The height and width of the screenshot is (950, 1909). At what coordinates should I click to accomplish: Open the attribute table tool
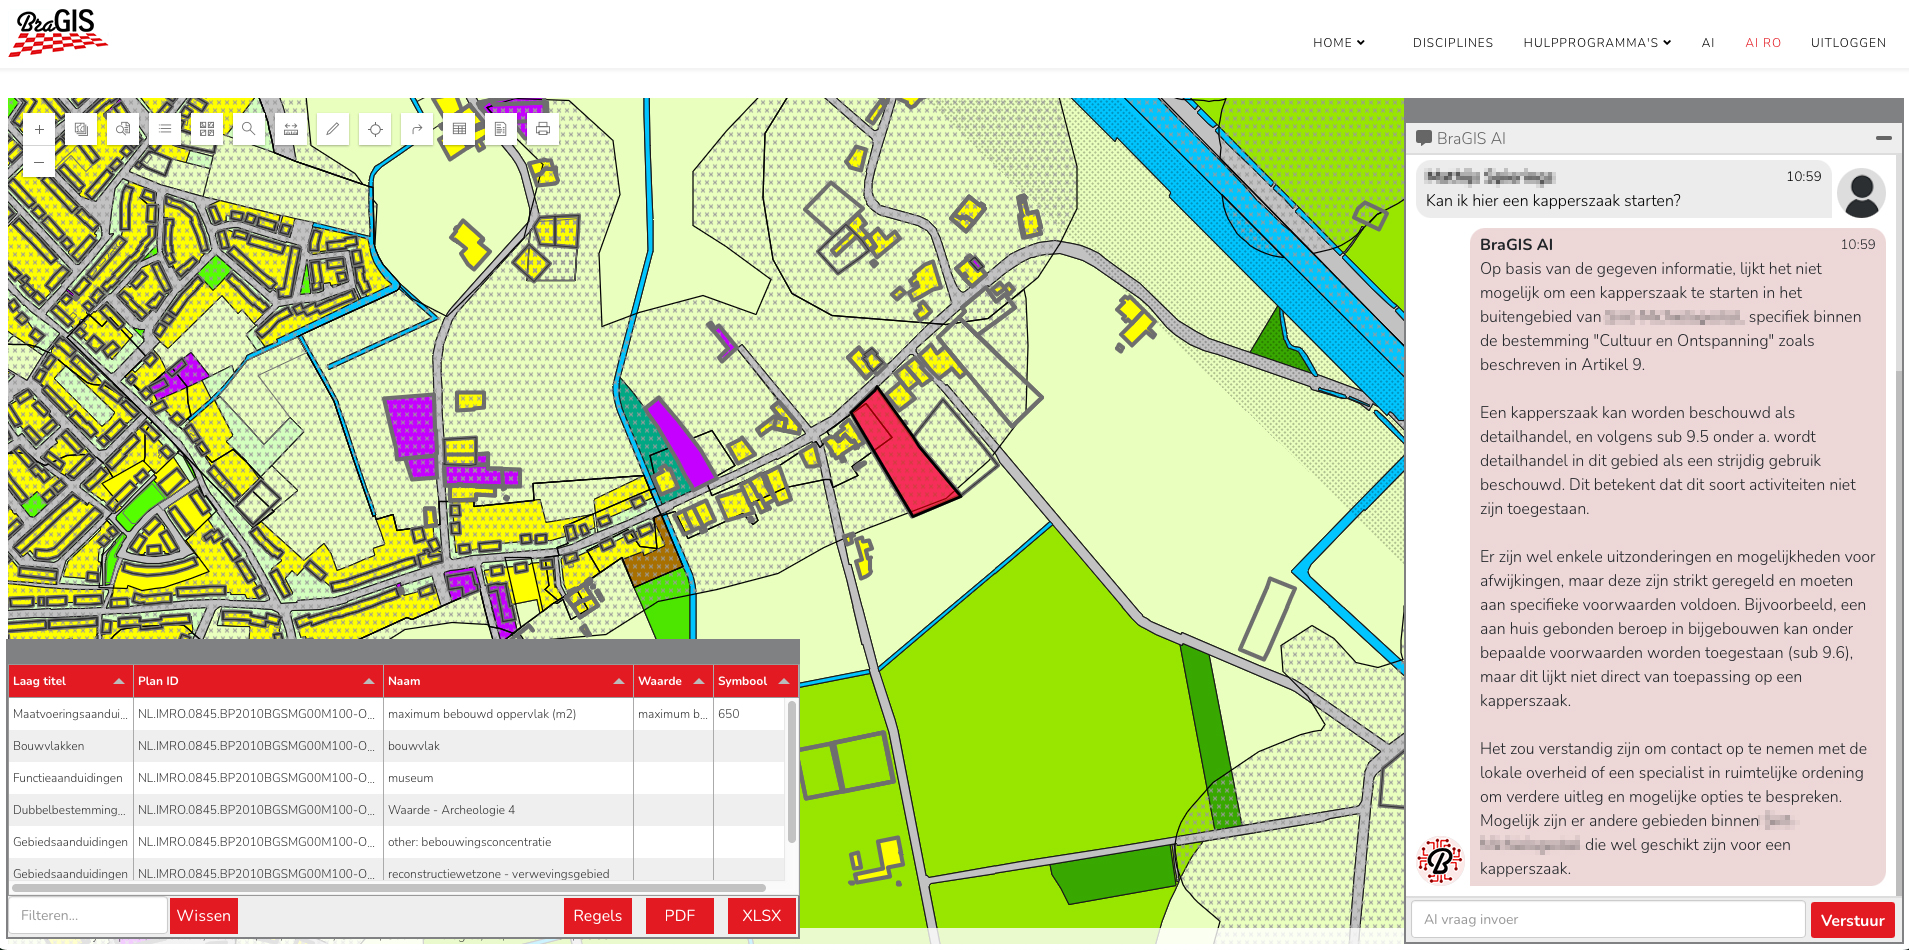[459, 129]
